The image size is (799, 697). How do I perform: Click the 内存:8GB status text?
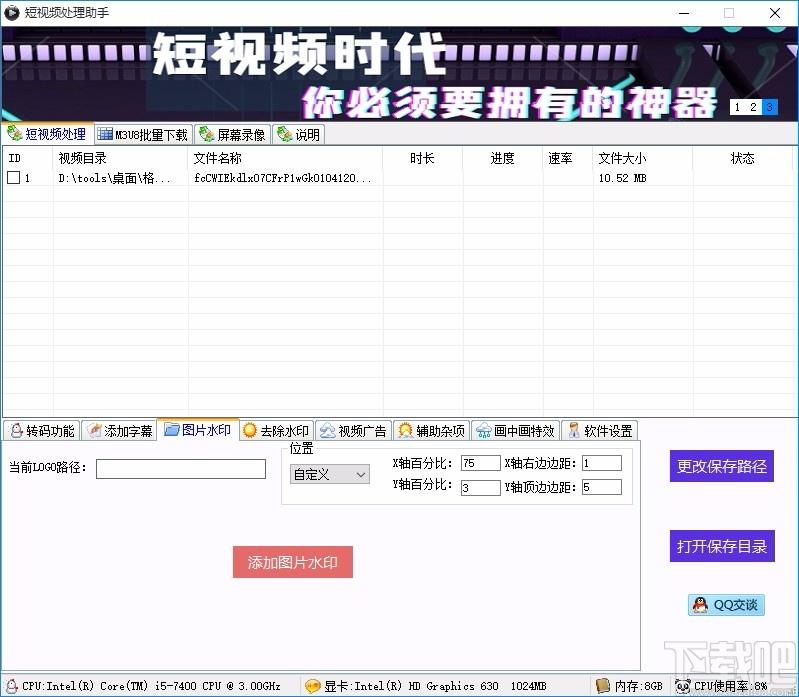coord(638,686)
